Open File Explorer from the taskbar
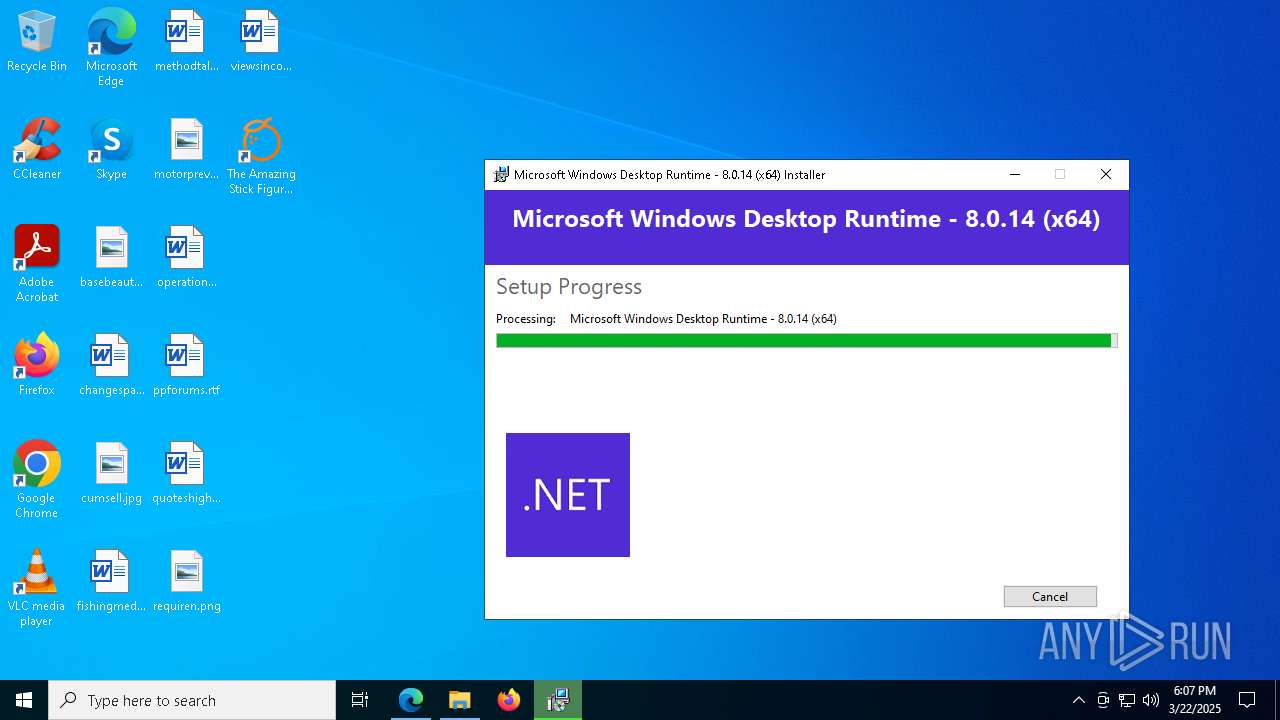Image resolution: width=1280 pixels, height=720 pixels. coord(459,700)
